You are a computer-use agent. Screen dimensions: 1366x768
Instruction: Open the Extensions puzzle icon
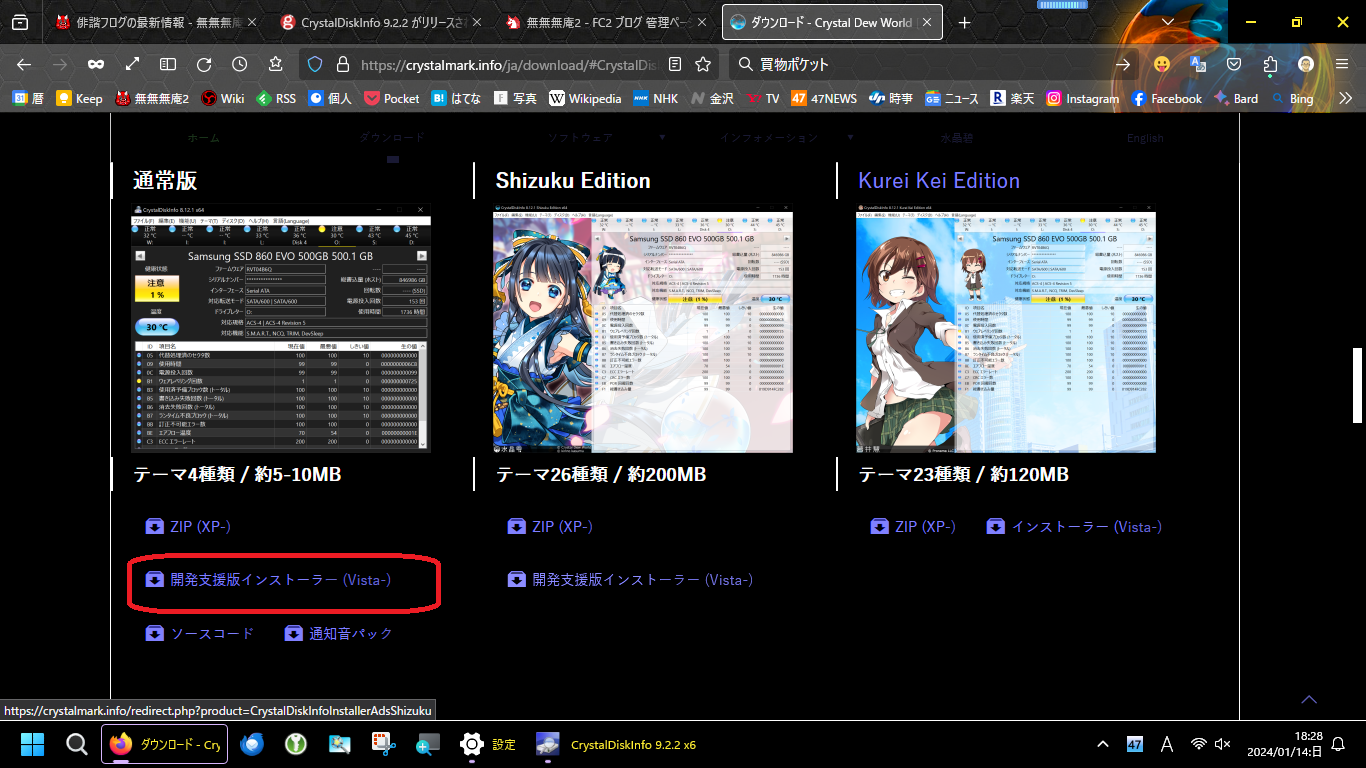pyautogui.click(x=1270, y=64)
